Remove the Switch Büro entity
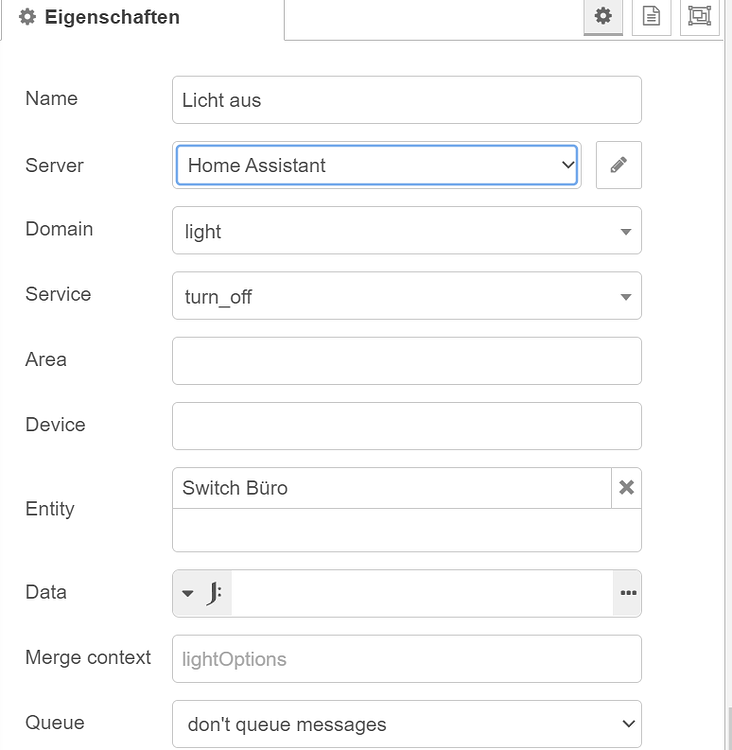Image resolution: width=732 pixels, height=750 pixels. tap(626, 488)
